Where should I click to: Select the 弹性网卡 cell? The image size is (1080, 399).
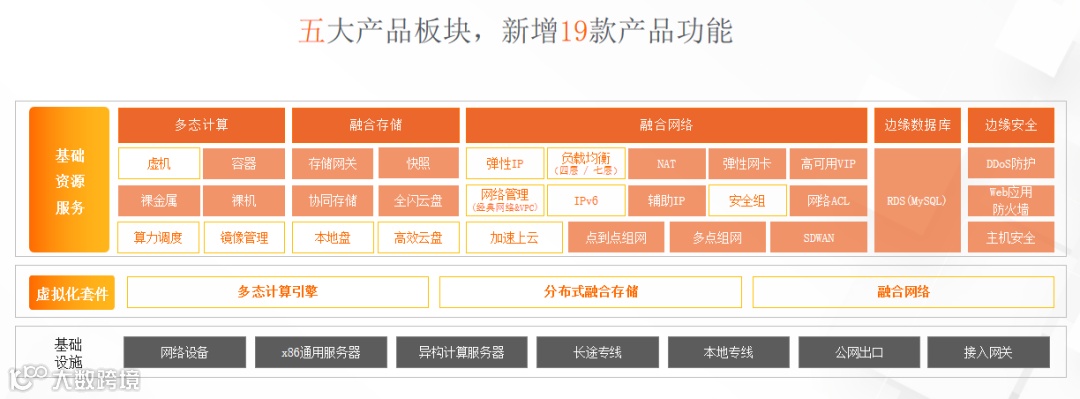tap(747, 163)
